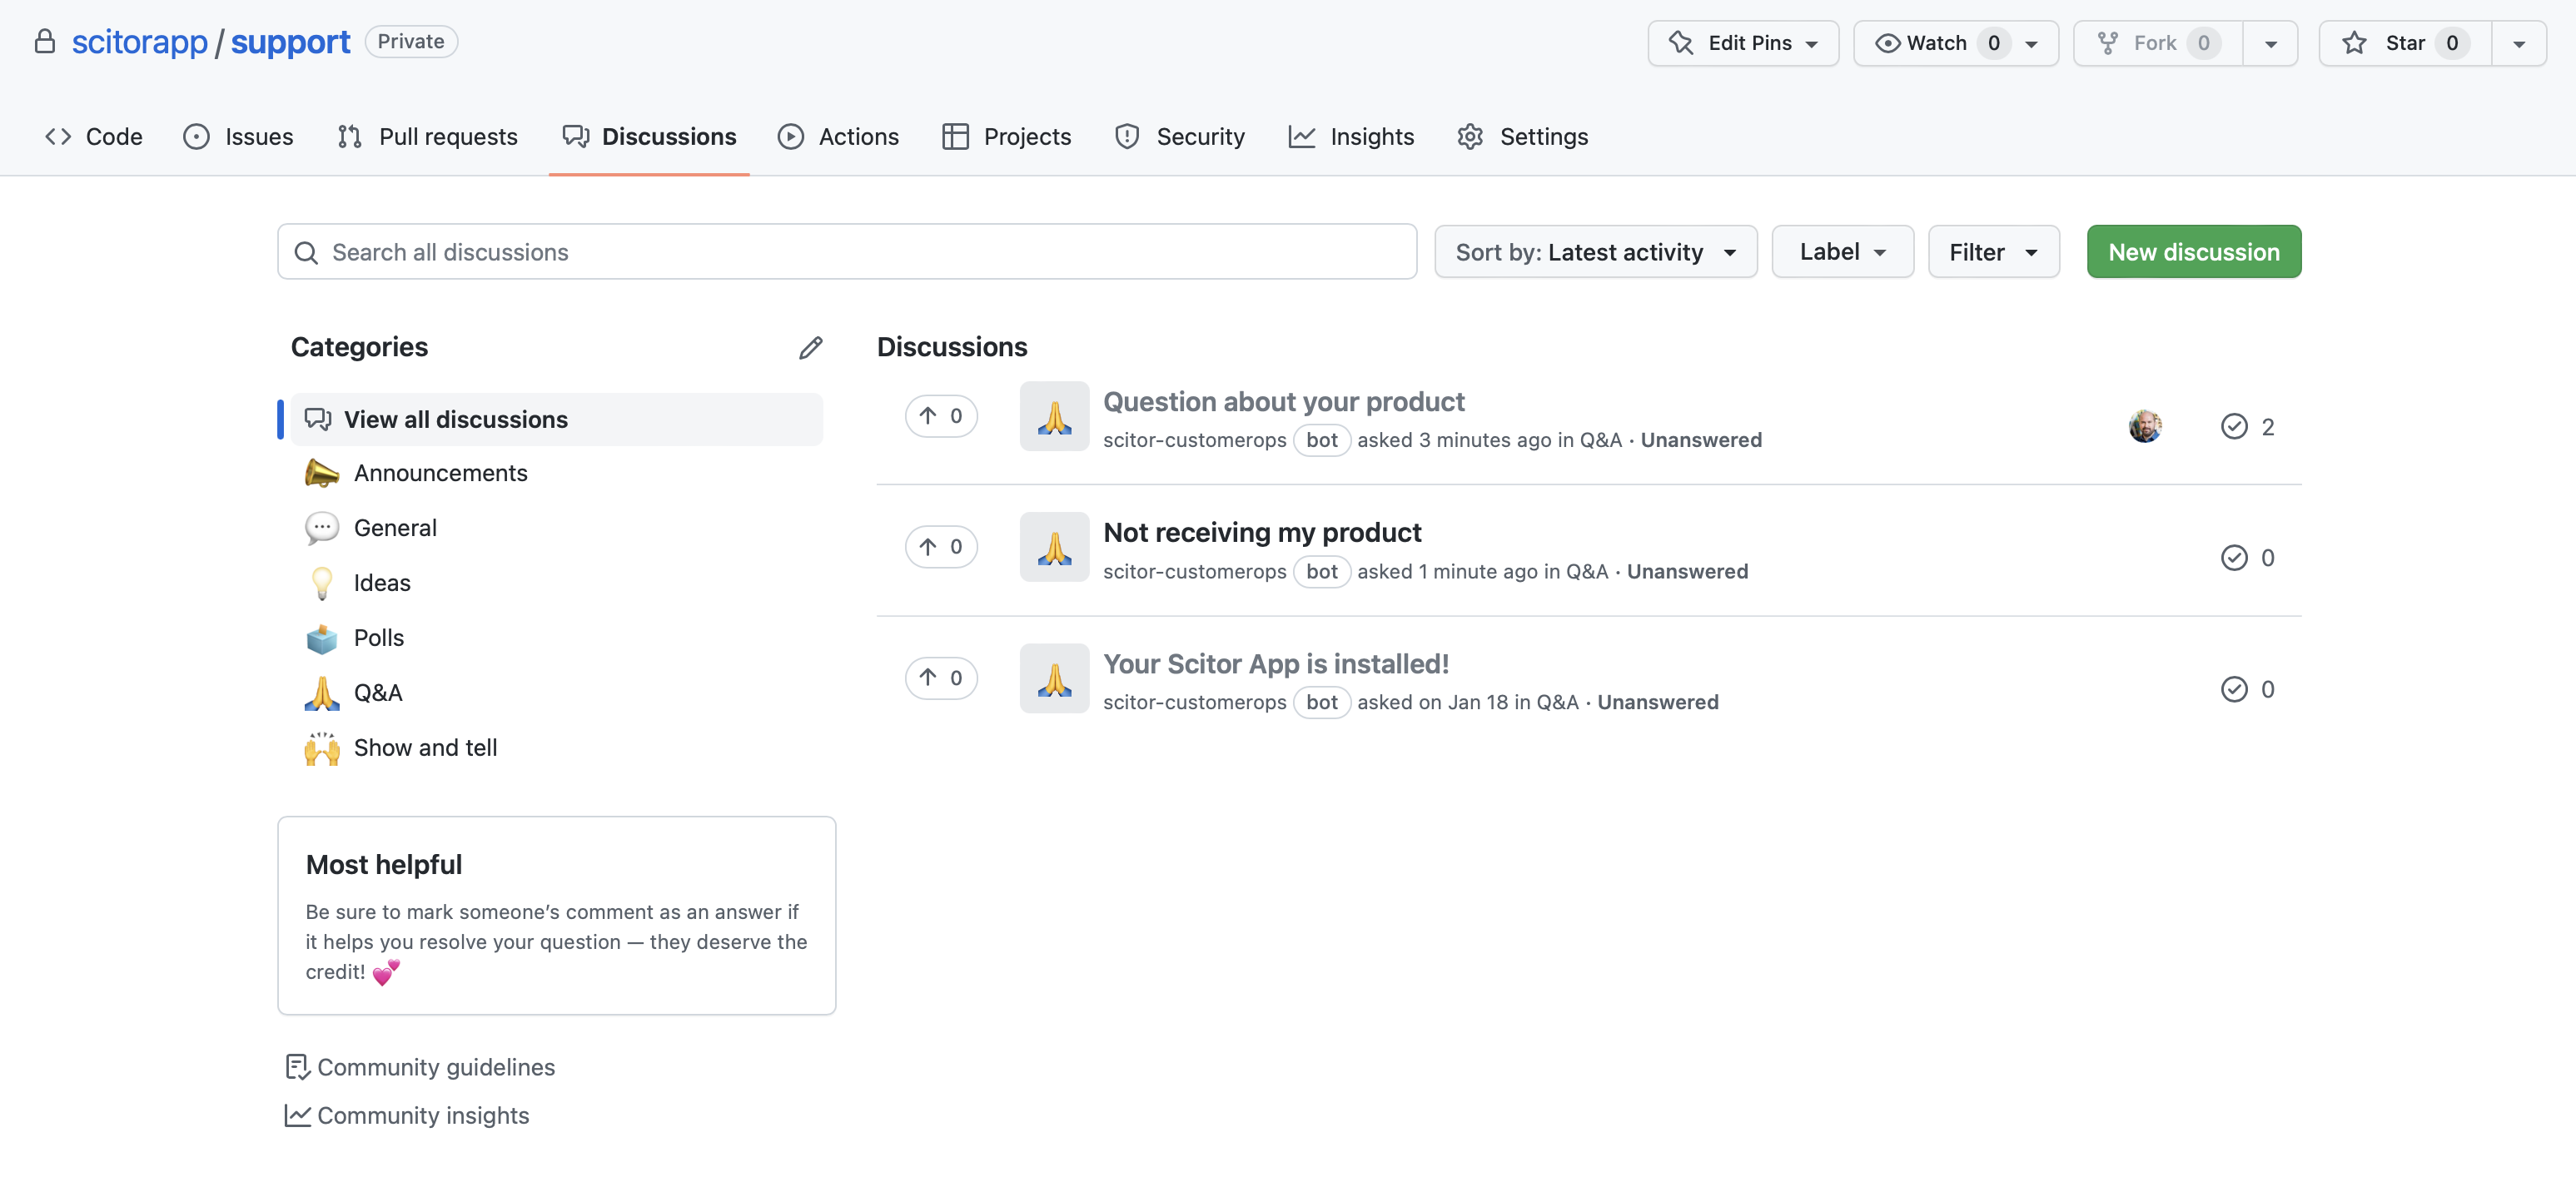2576x1197 pixels.
Task: Select View all discussions category
Action: [556, 419]
